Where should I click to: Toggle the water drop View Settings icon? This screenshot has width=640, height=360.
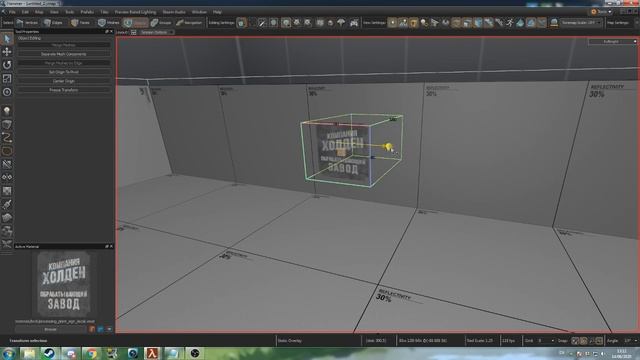click(x=520, y=23)
